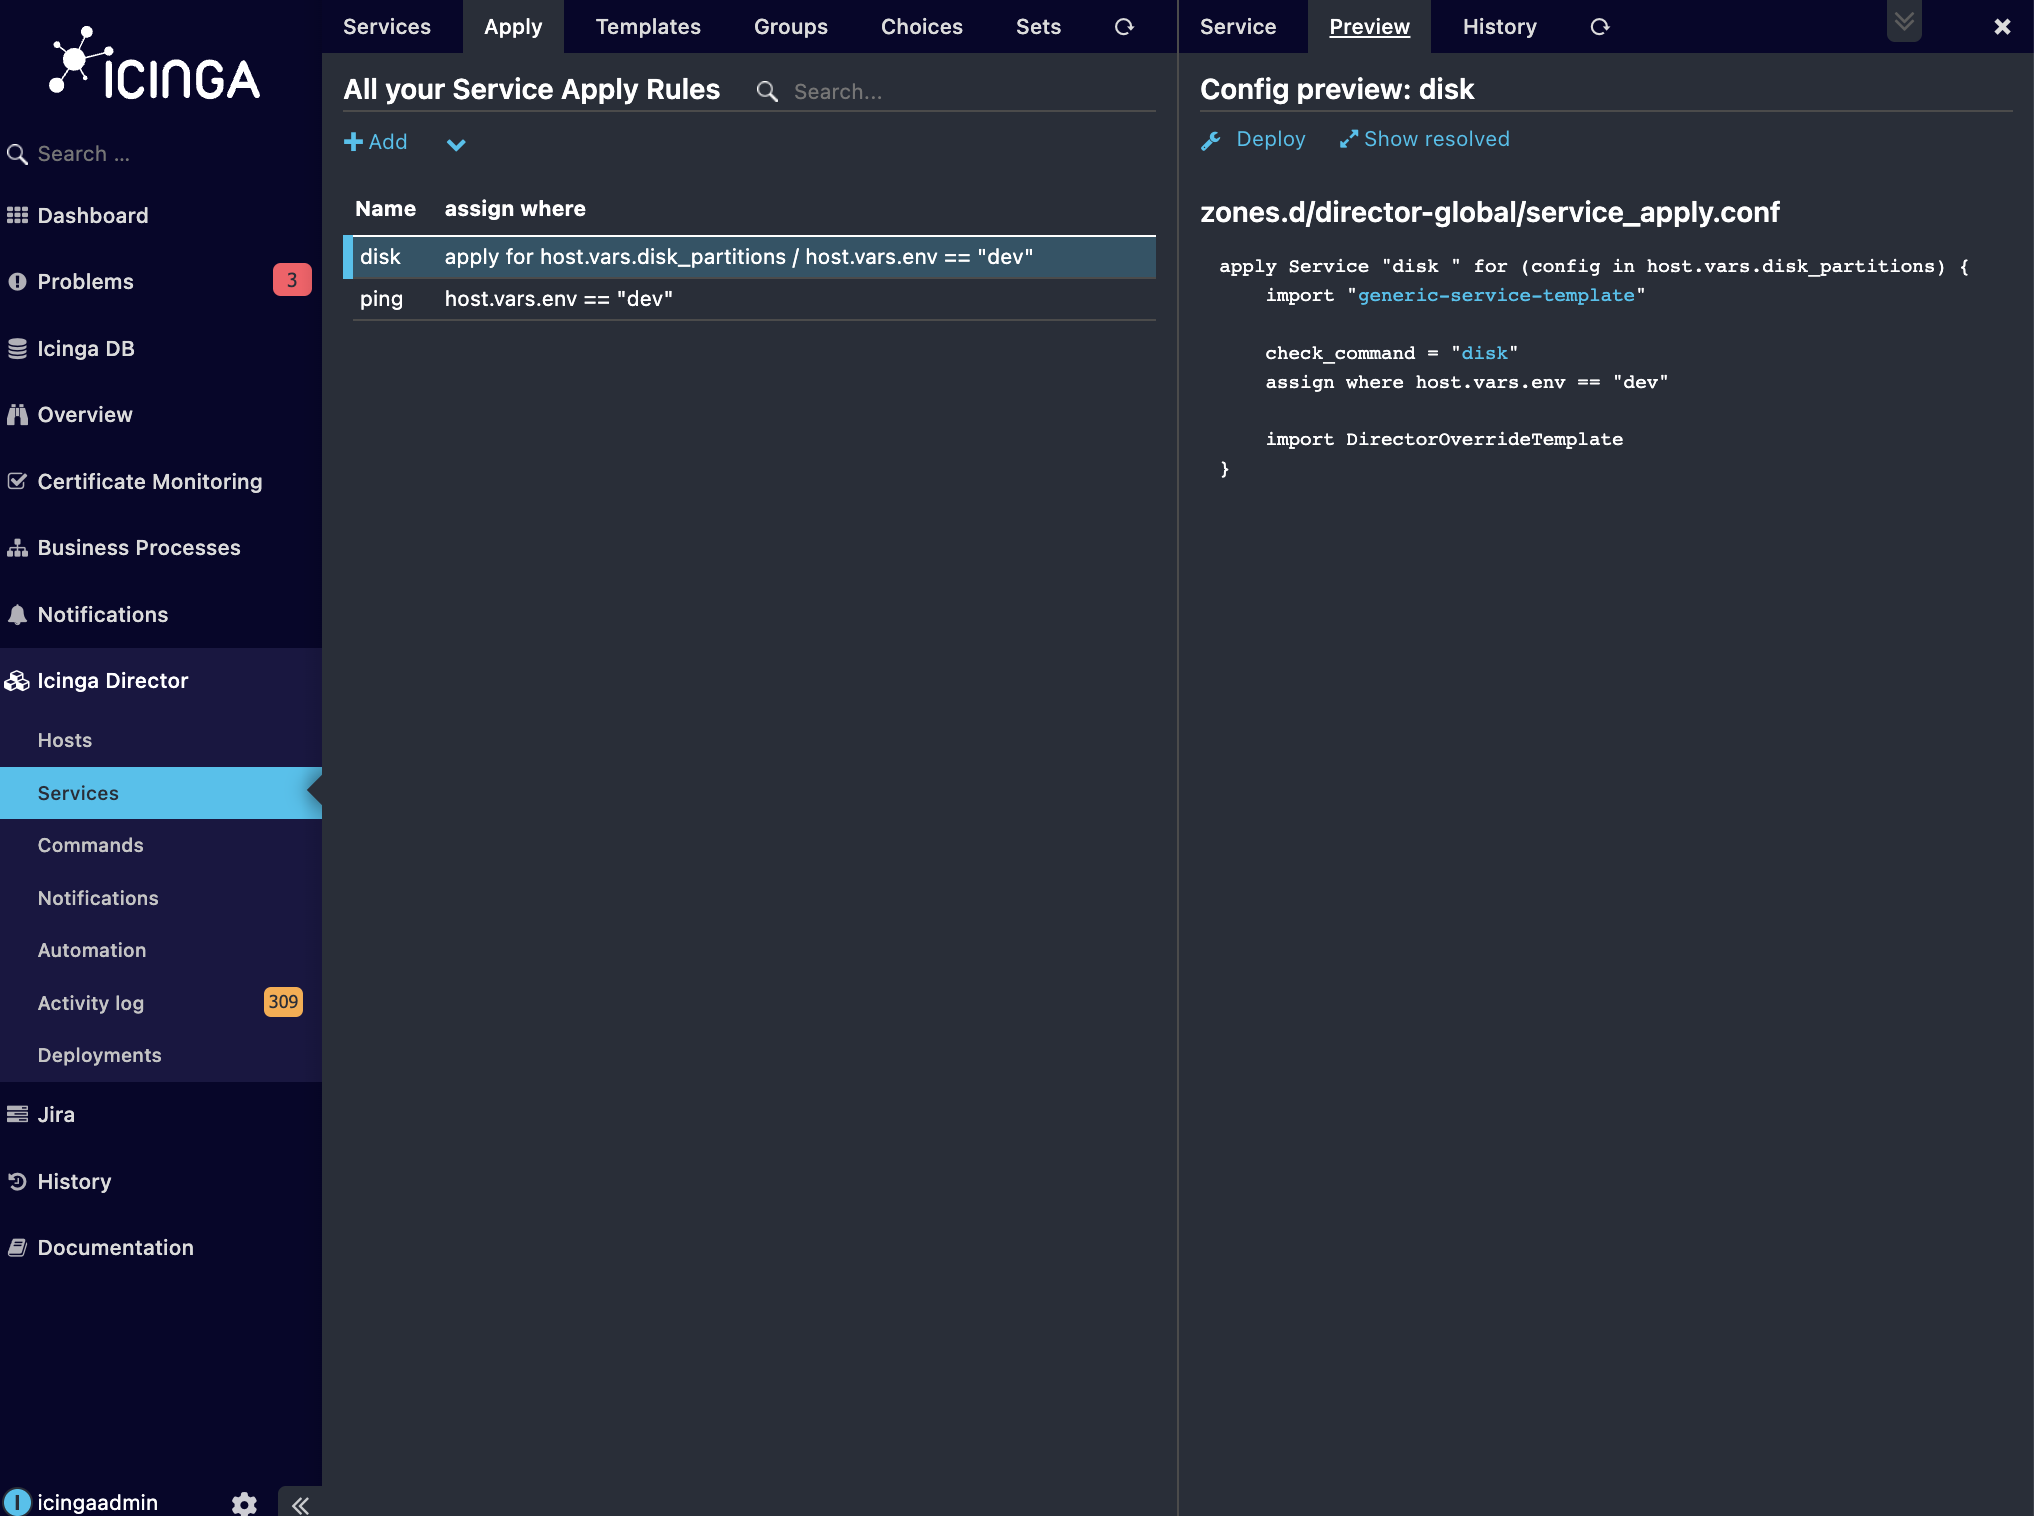Open Commands under Icinga Director
2034x1516 pixels.
(91, 845)
